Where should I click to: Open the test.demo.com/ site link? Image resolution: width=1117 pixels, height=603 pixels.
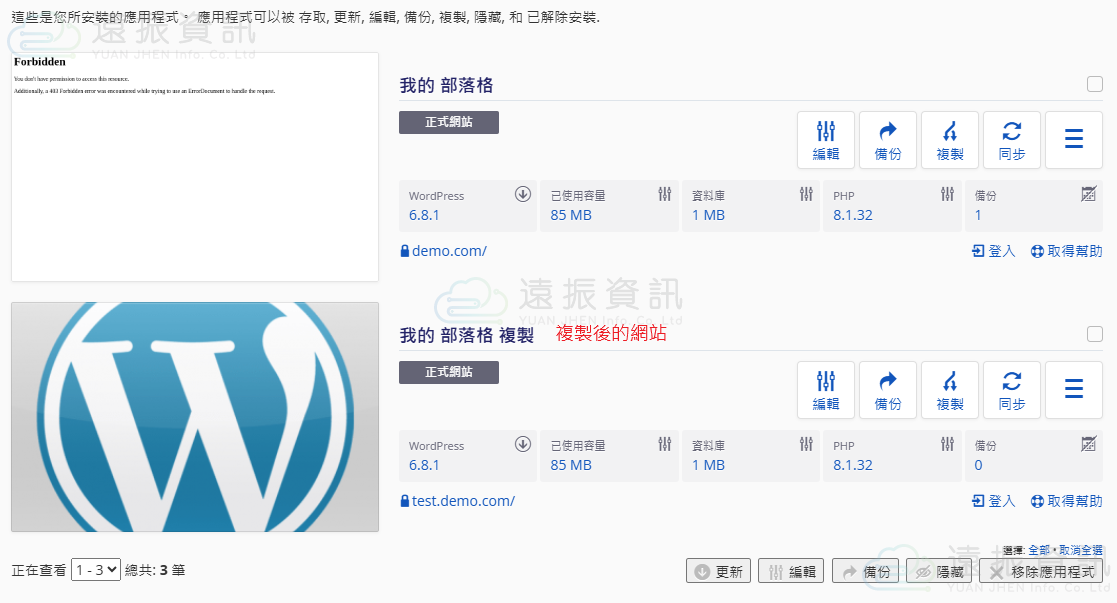pos(462,501)
